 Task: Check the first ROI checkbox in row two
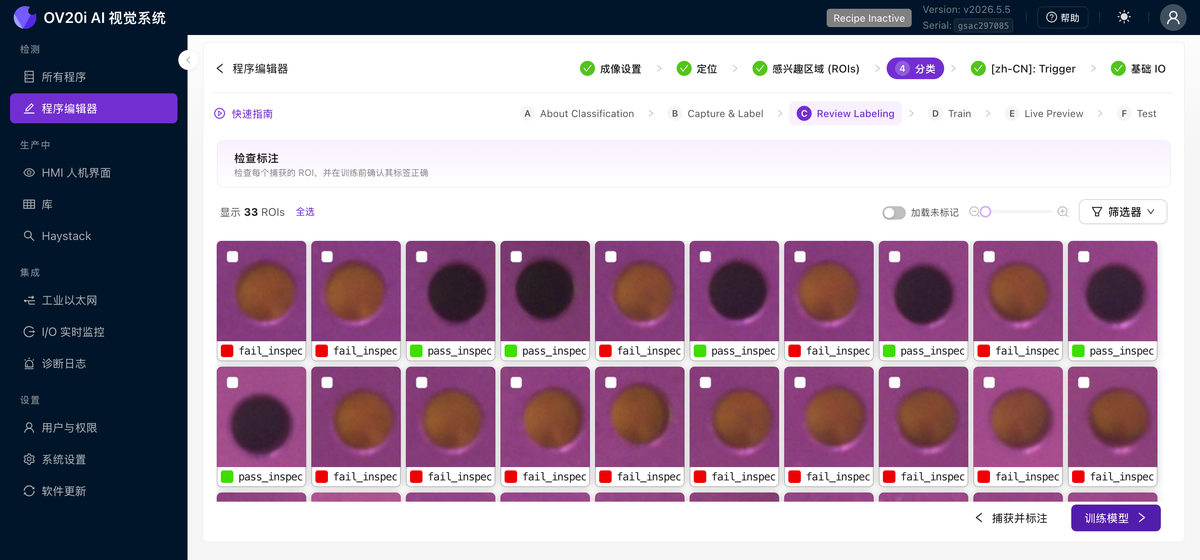click(233, 383)
